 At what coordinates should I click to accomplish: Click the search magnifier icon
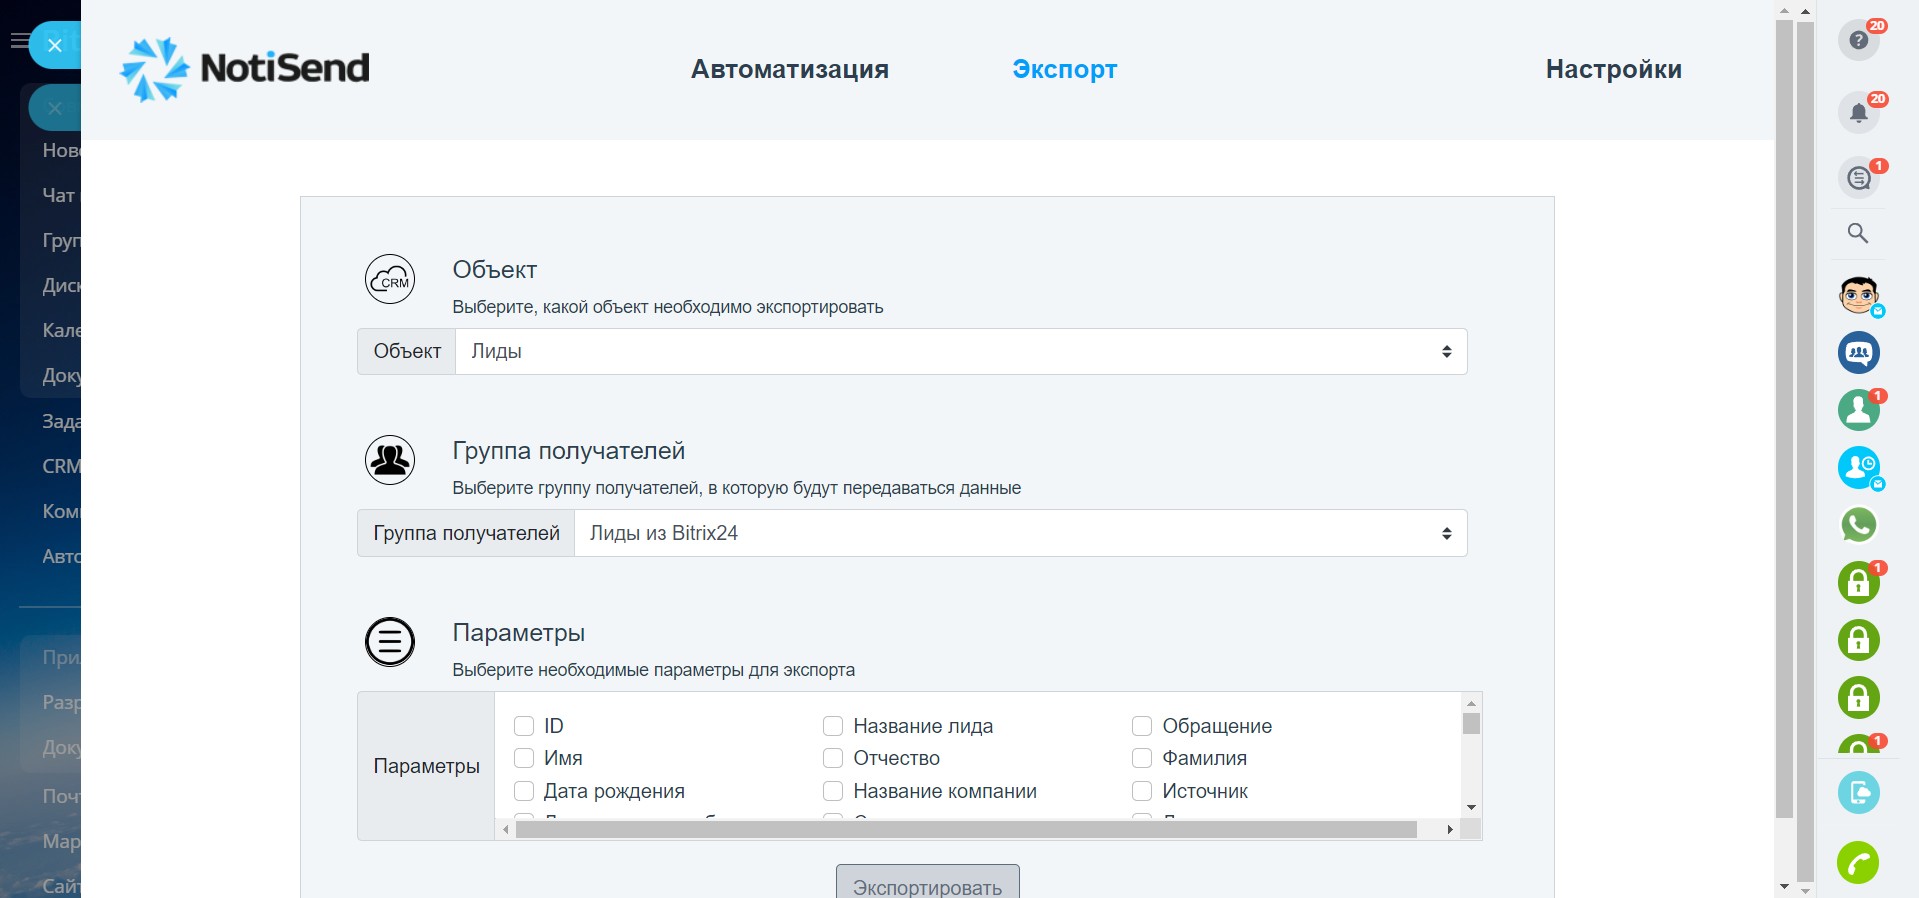[x=1858, y=234]
